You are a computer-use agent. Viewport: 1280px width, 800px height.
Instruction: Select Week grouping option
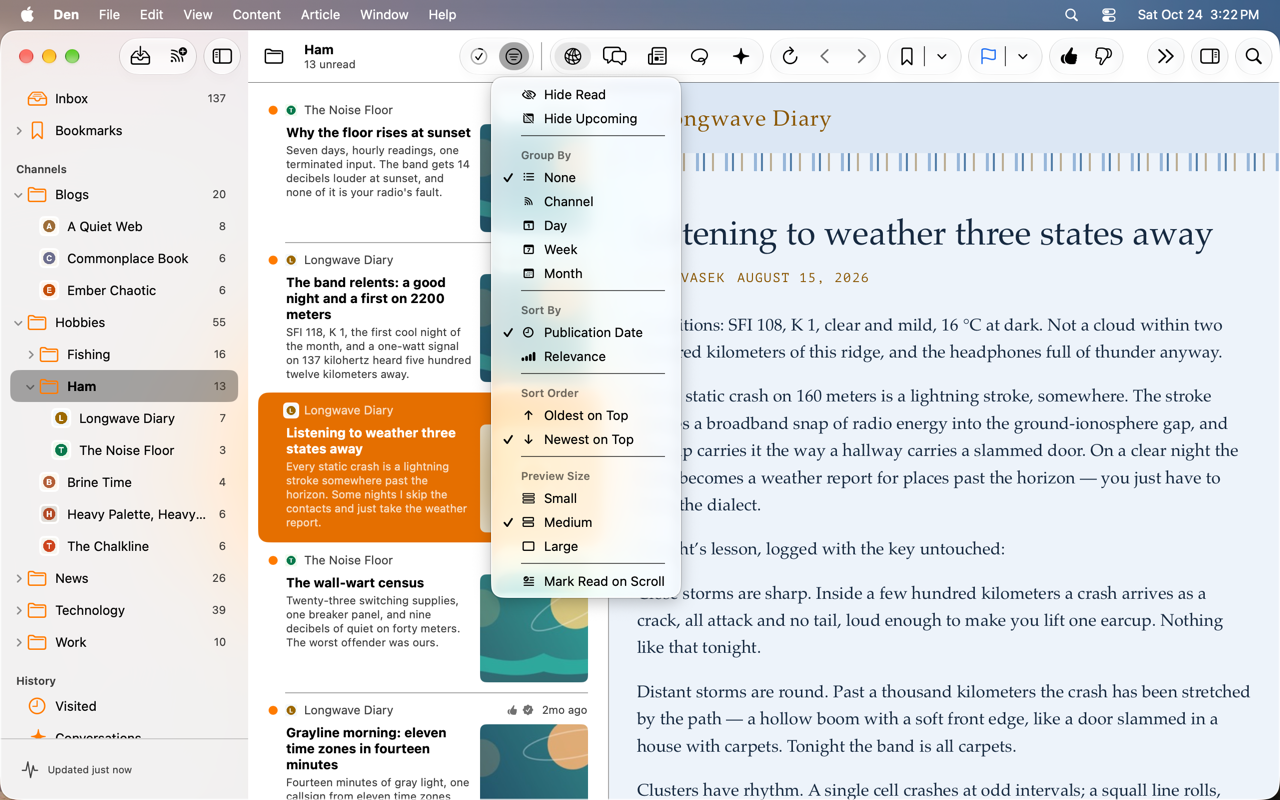(586, 249)
